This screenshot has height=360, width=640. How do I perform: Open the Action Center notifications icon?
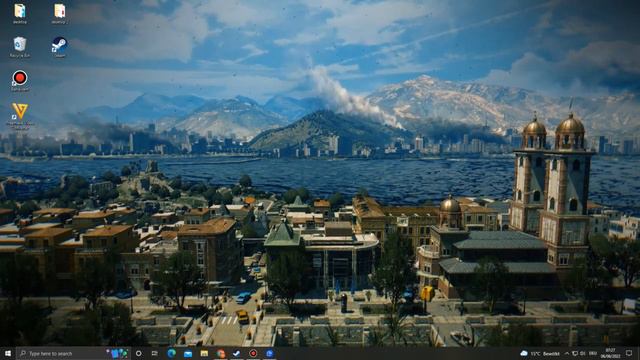[629, 353]
